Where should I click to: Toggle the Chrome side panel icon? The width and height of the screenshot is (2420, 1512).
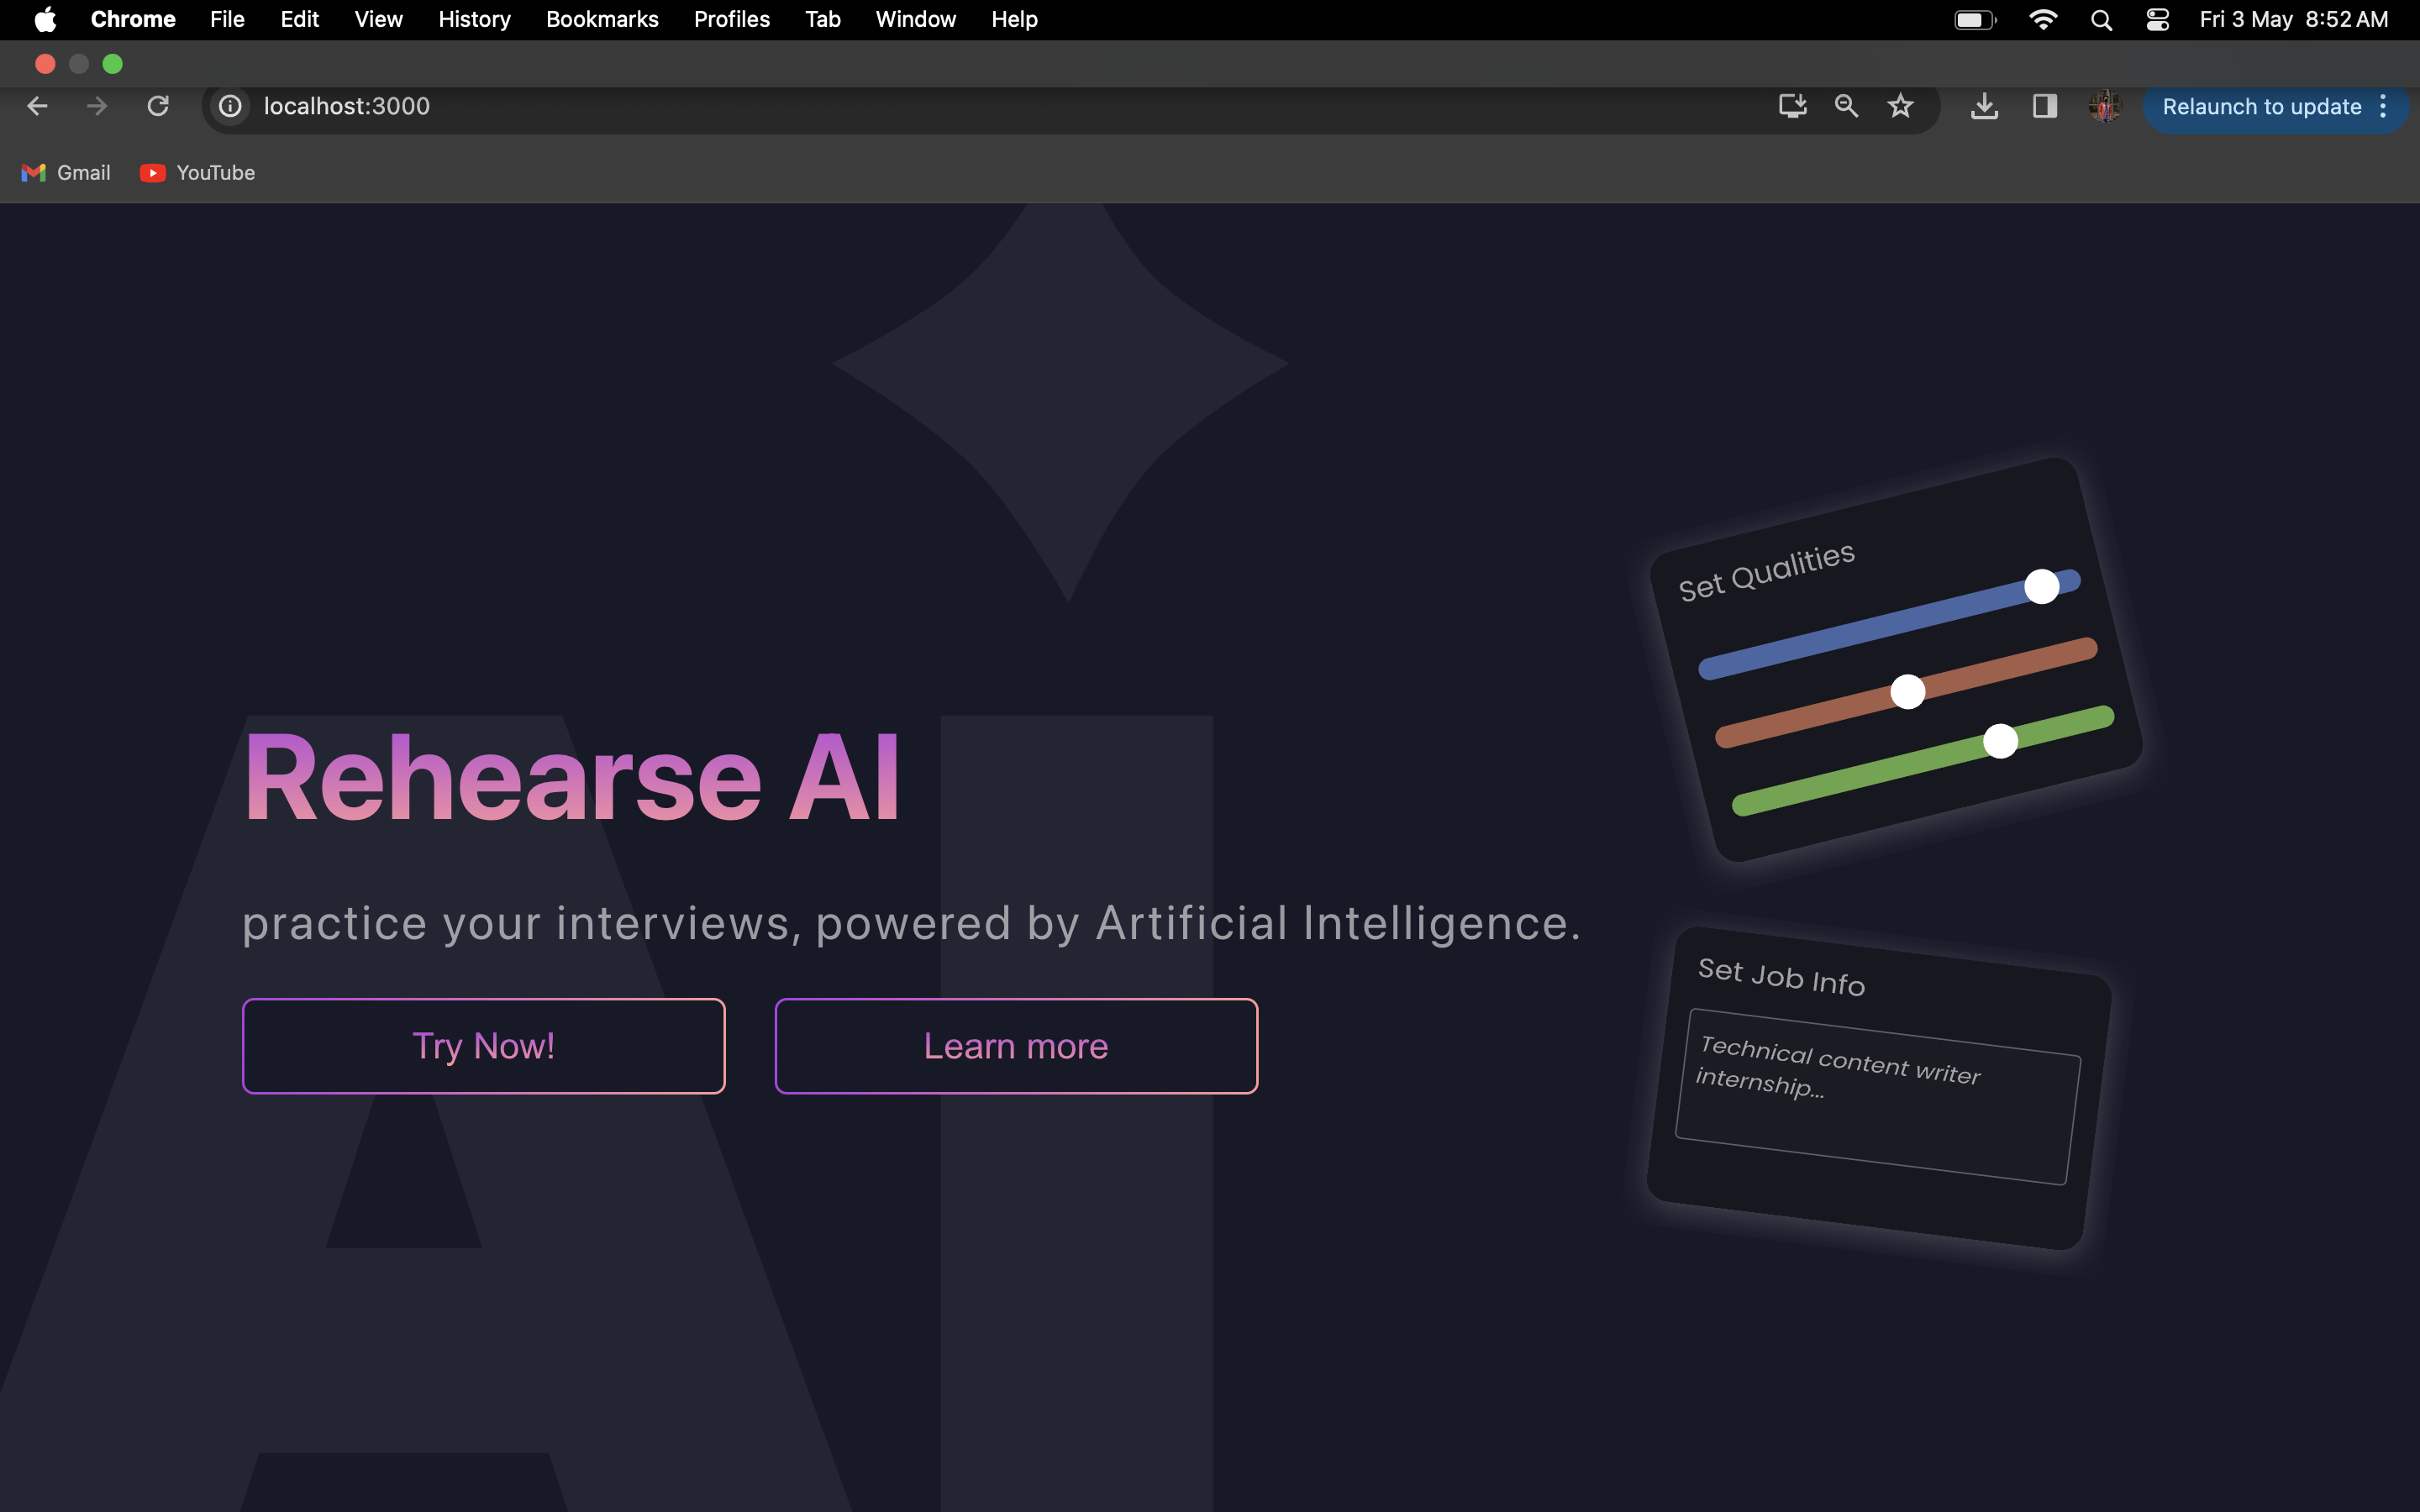2044,106
